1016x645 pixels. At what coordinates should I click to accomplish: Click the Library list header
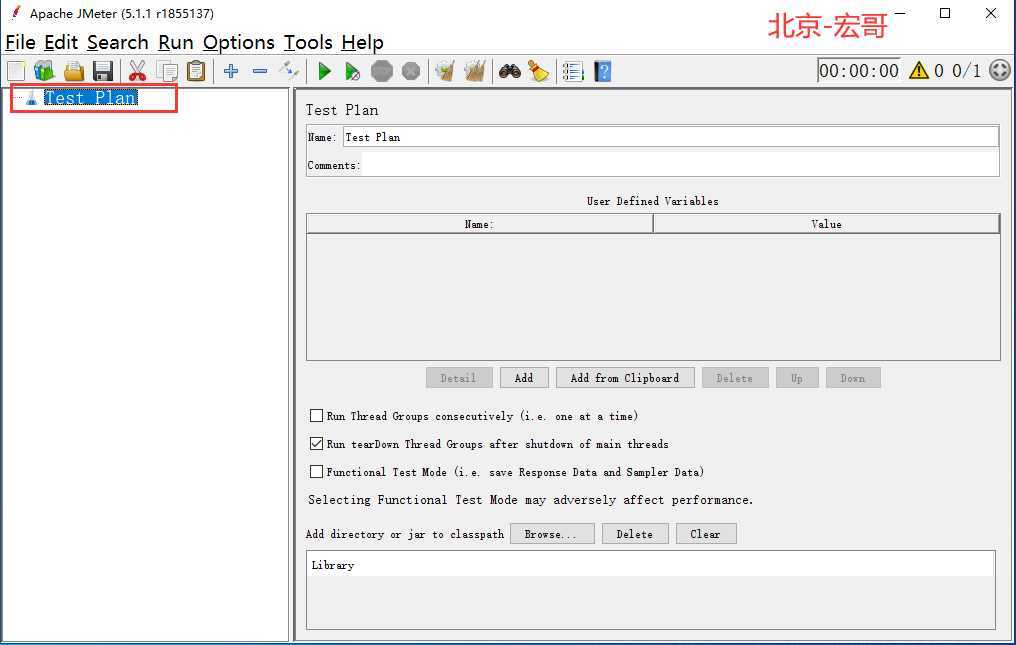[651, 565]
